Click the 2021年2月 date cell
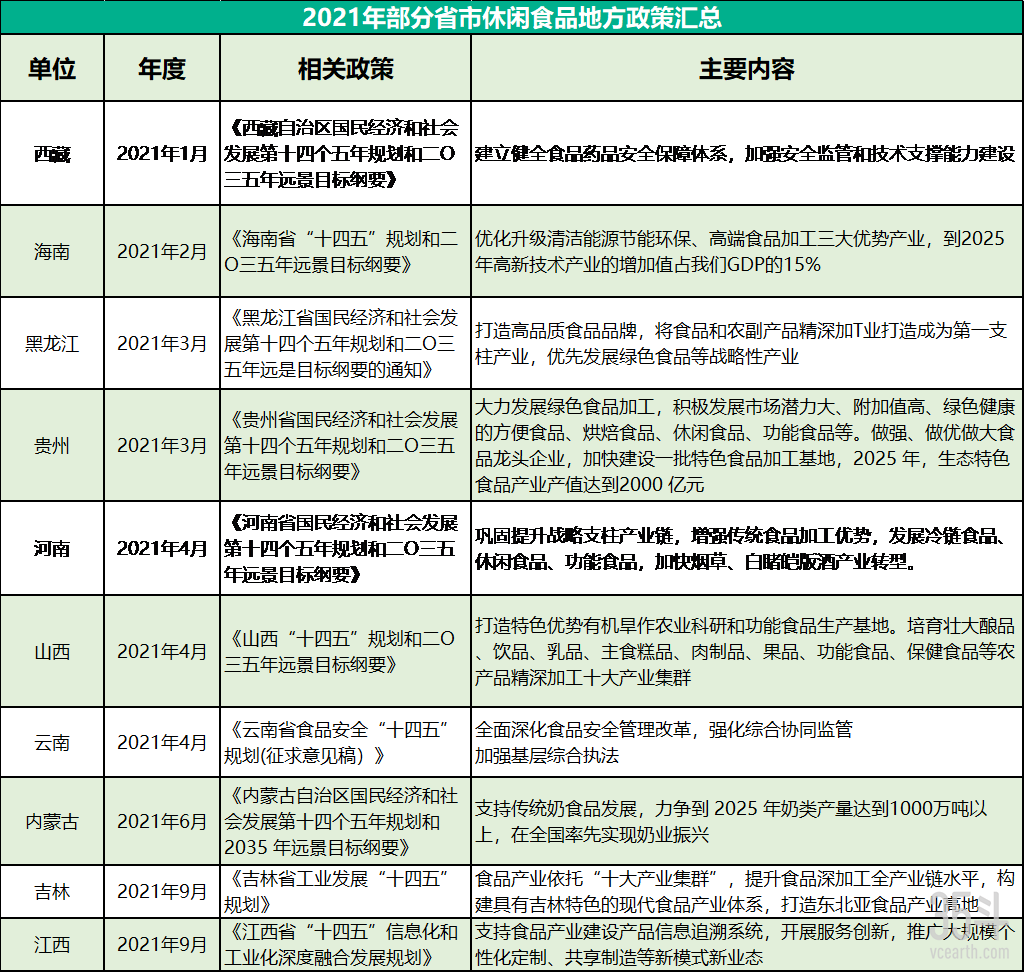 coord(162,251)
